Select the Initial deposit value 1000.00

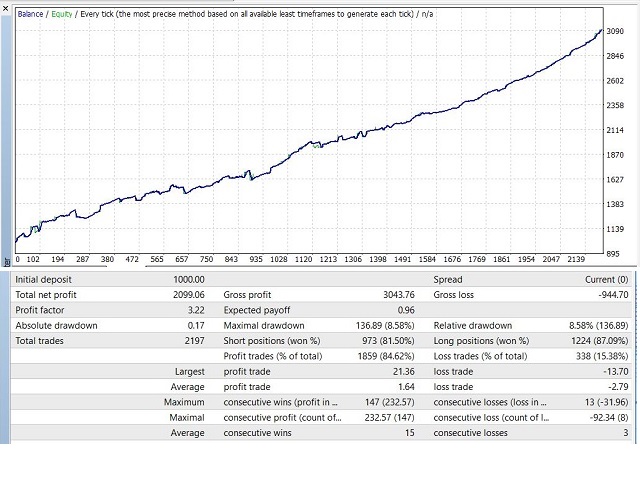[189, 280]
